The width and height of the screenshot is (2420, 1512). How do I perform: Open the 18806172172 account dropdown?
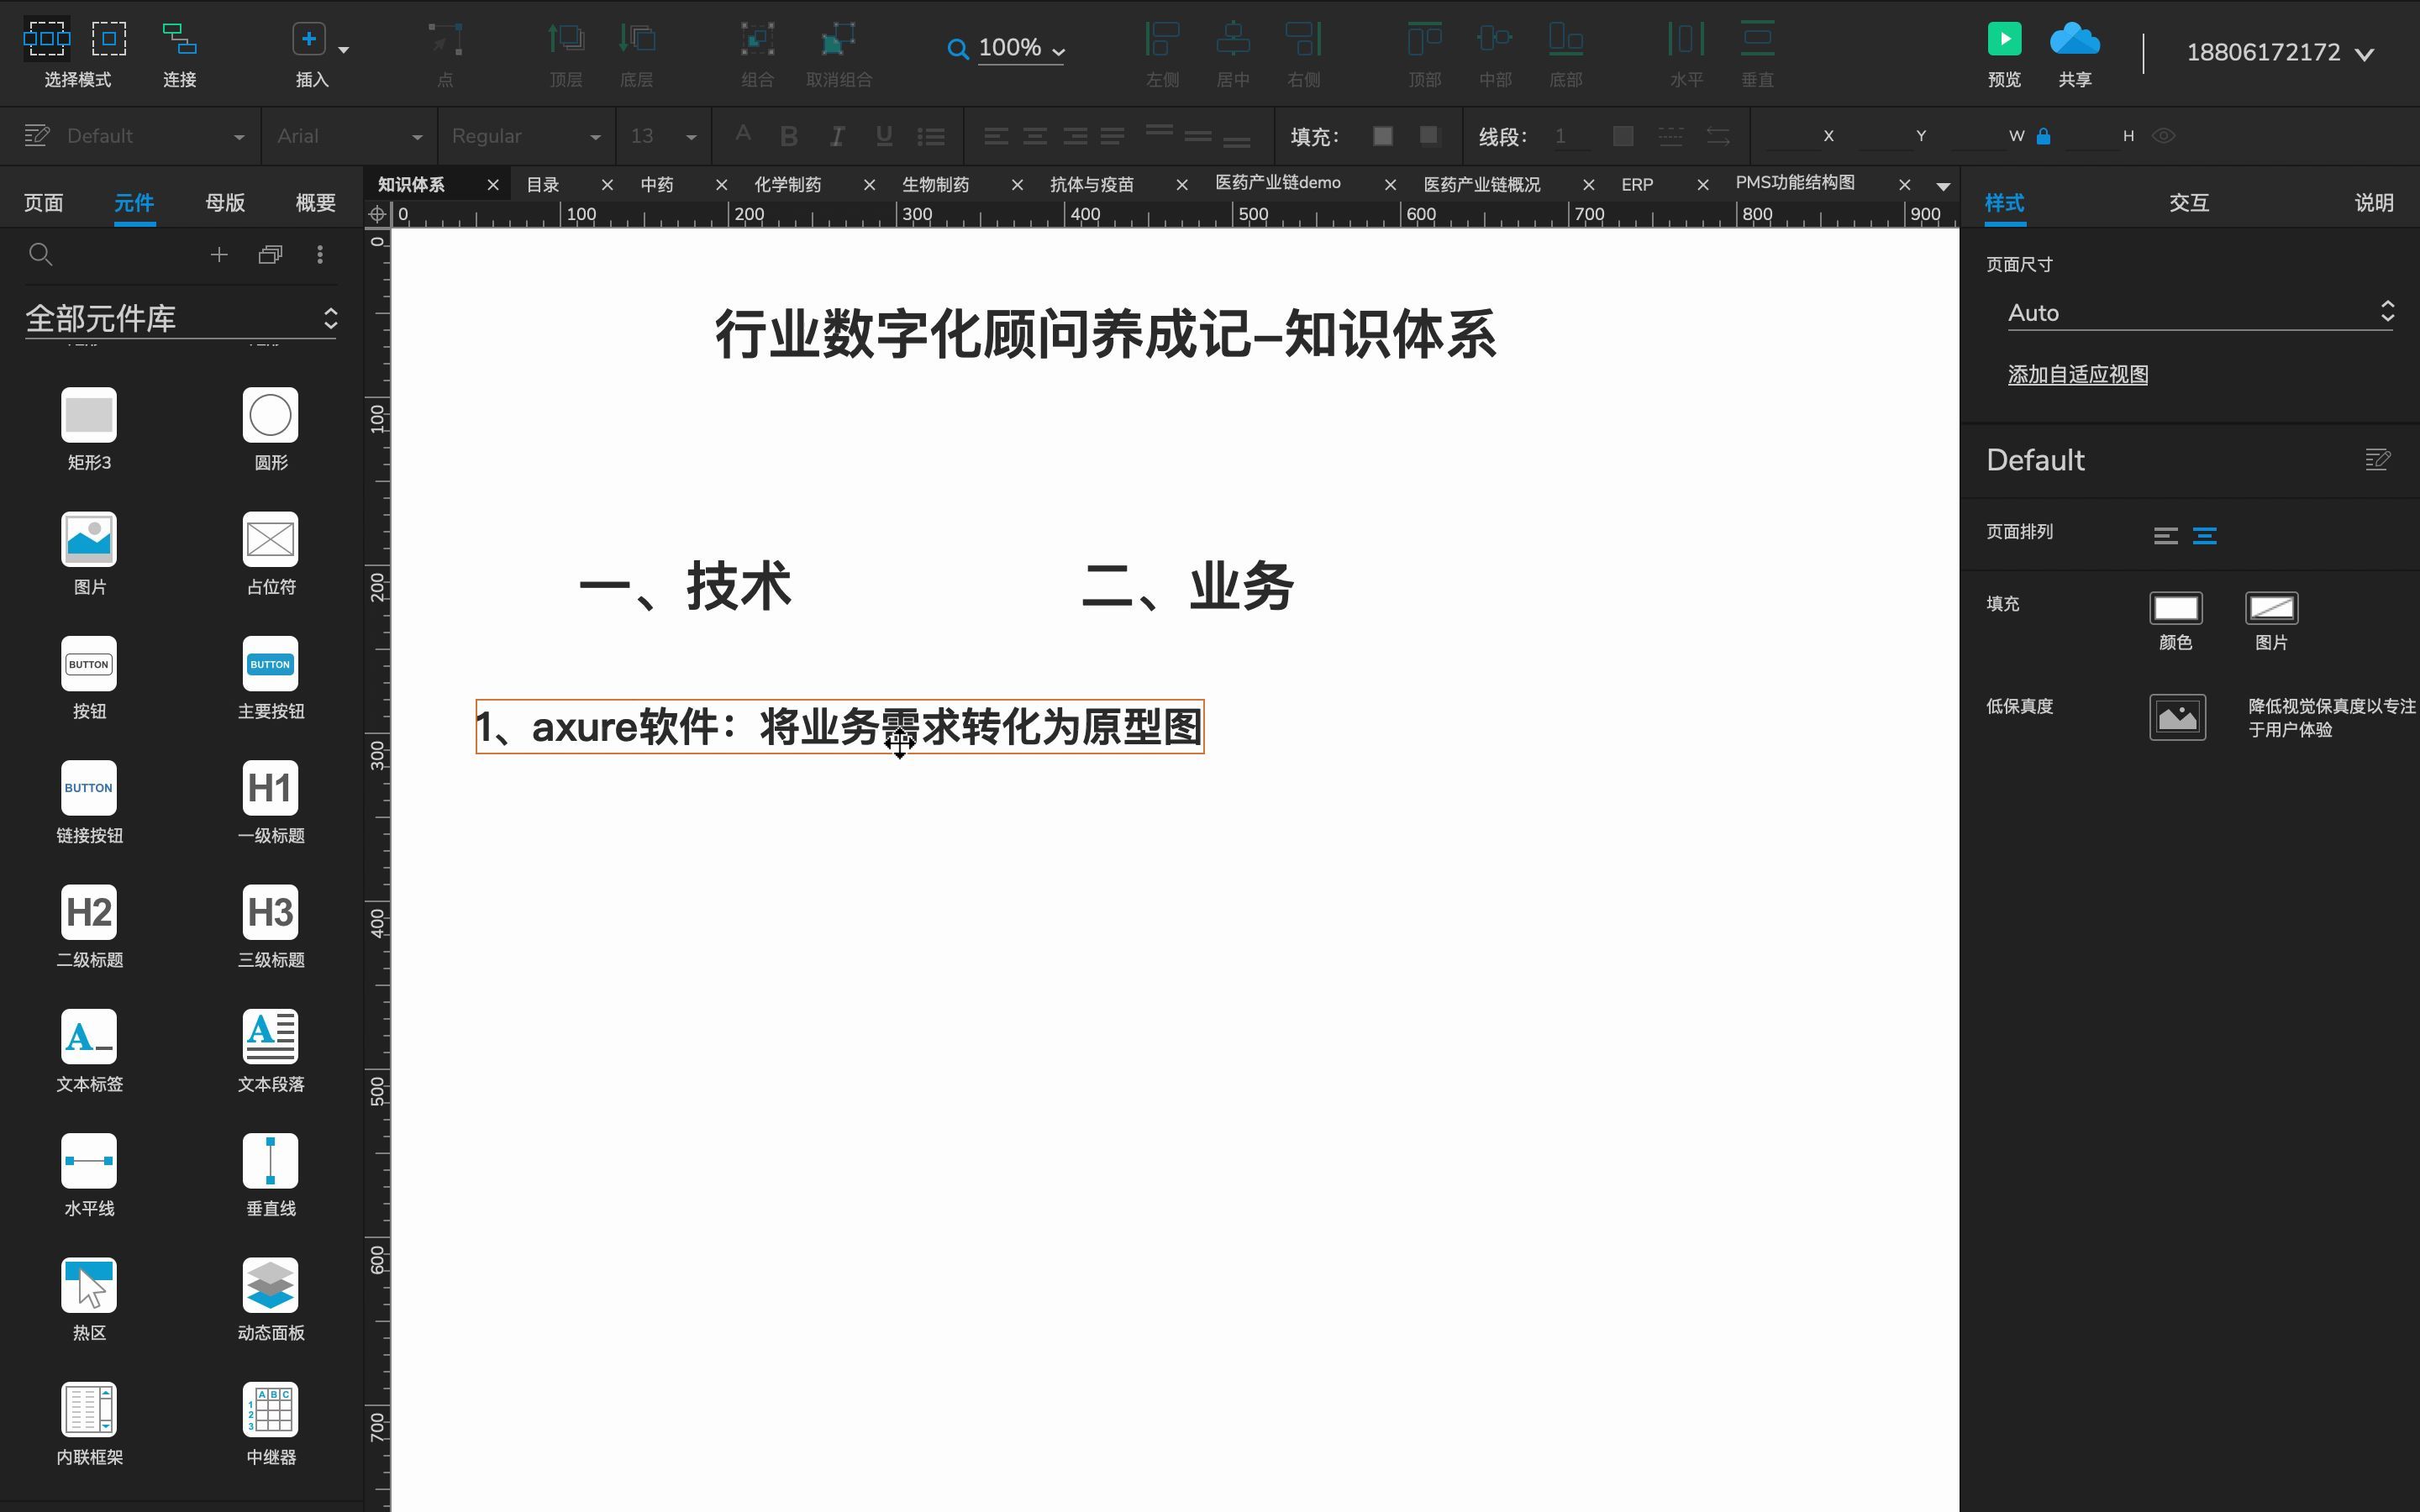click(x=2280, y=53)
